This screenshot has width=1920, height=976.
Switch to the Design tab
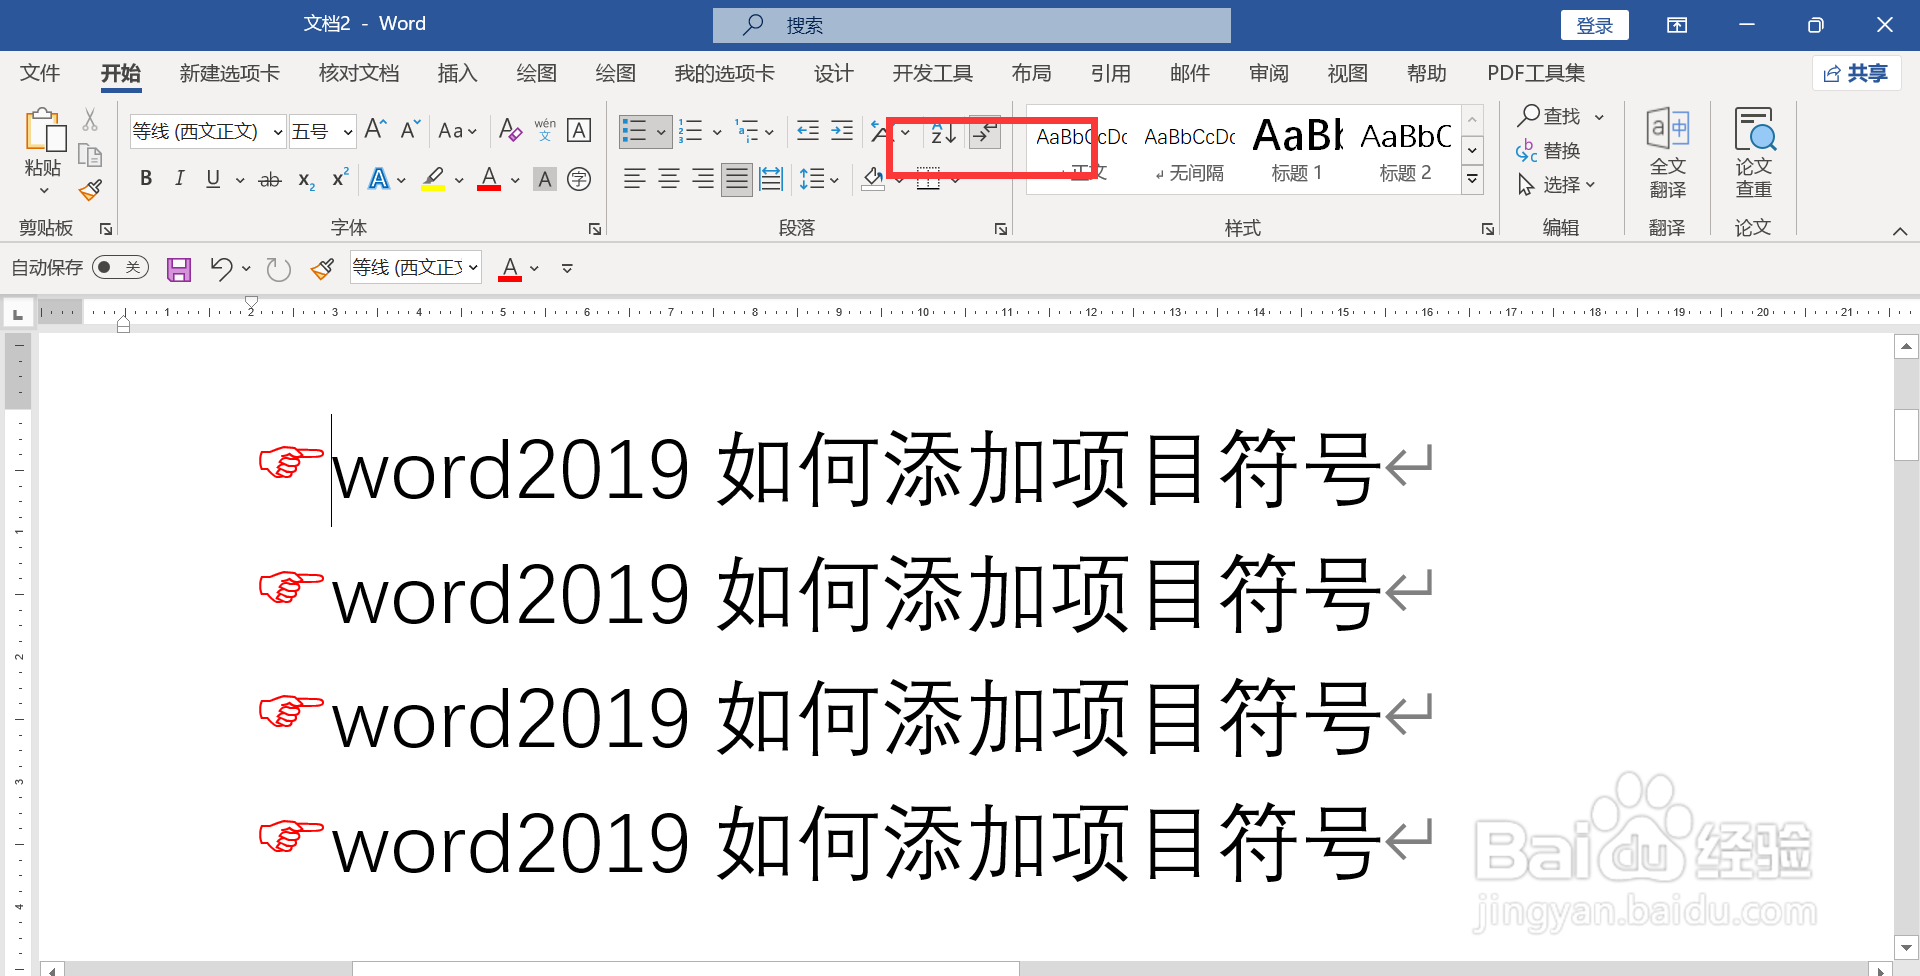pyautogui.click(x=833, y=73)
